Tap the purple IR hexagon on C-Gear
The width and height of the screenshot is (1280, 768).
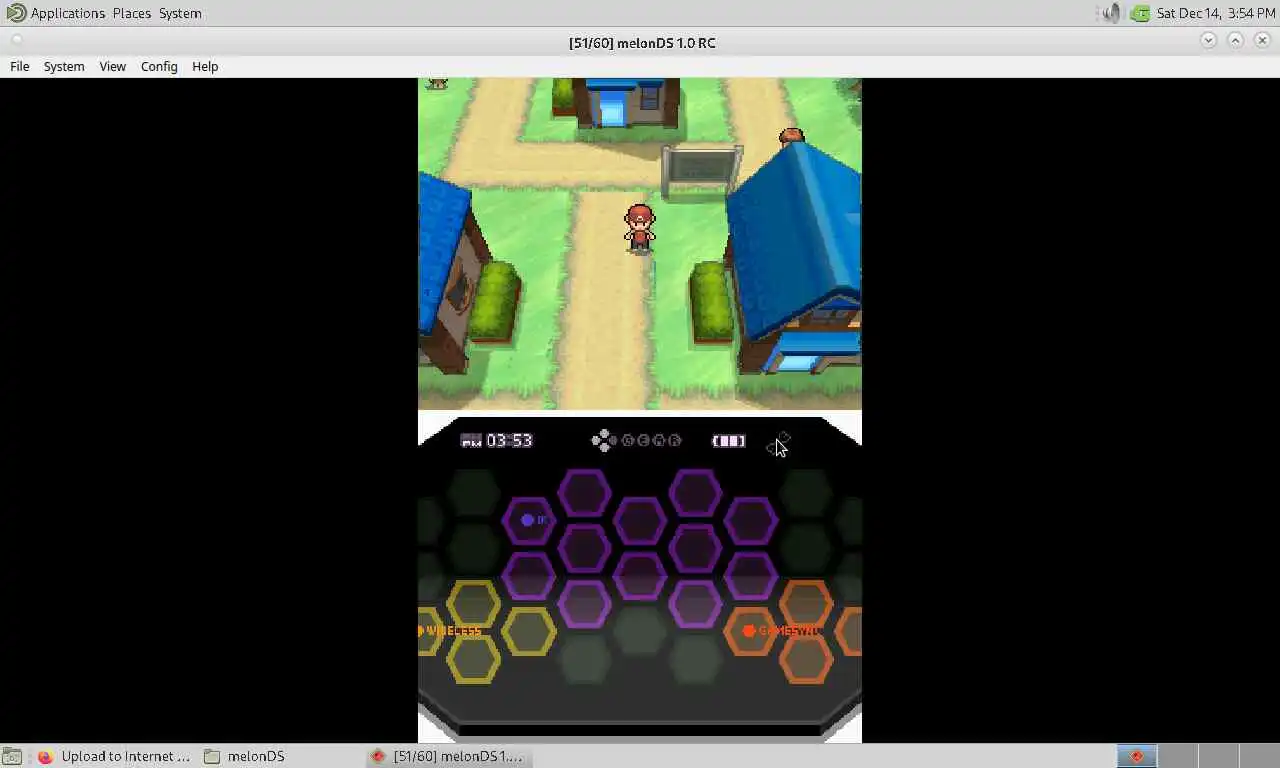point(529,520)
